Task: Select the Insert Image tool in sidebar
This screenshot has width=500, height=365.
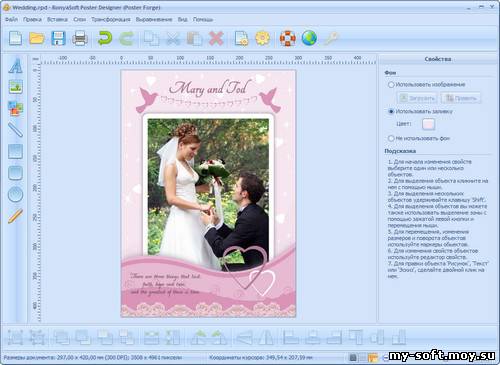Action: [15, 87]
